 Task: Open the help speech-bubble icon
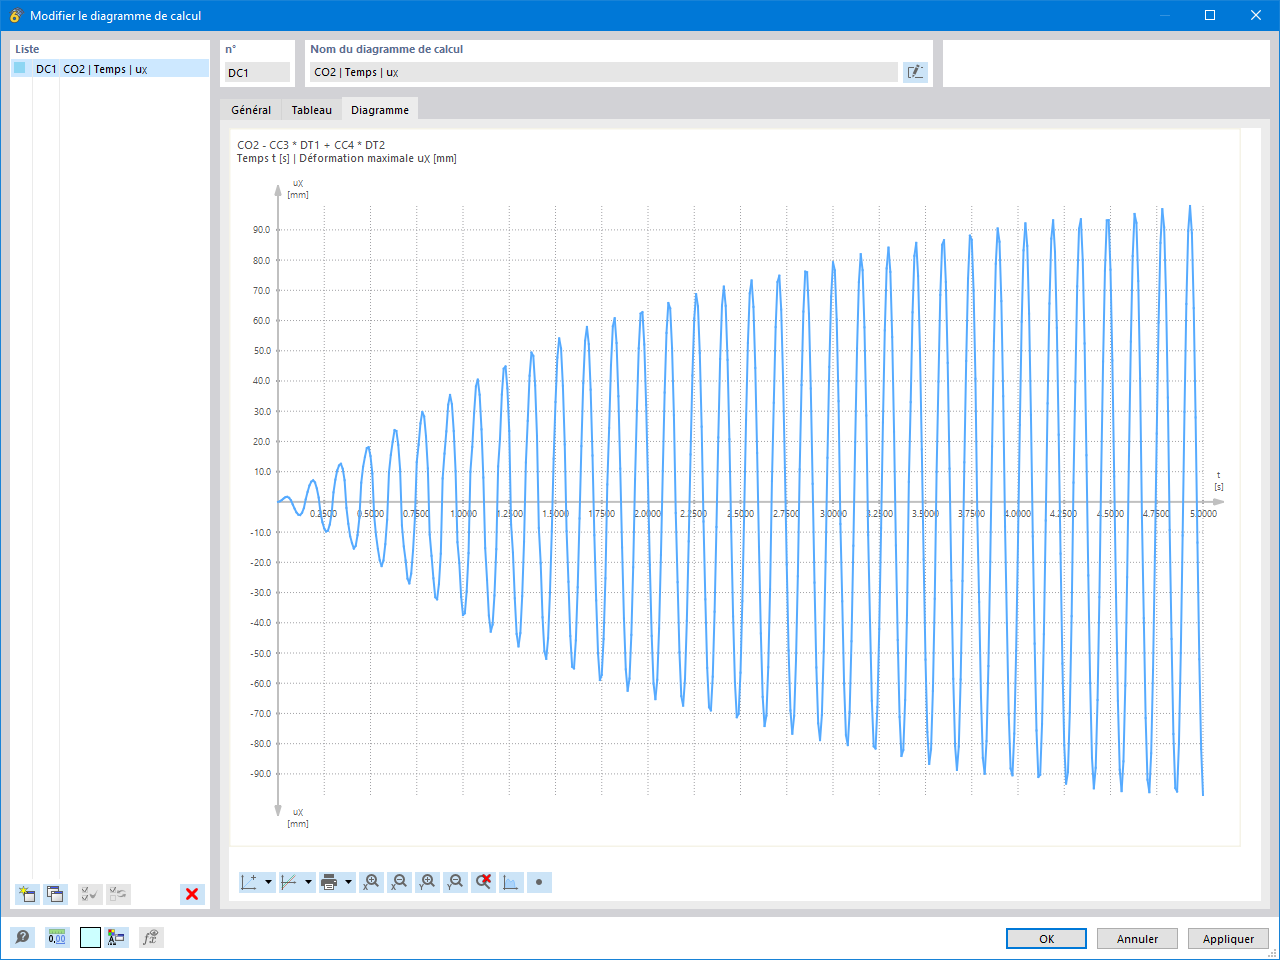tap(22, 937)
